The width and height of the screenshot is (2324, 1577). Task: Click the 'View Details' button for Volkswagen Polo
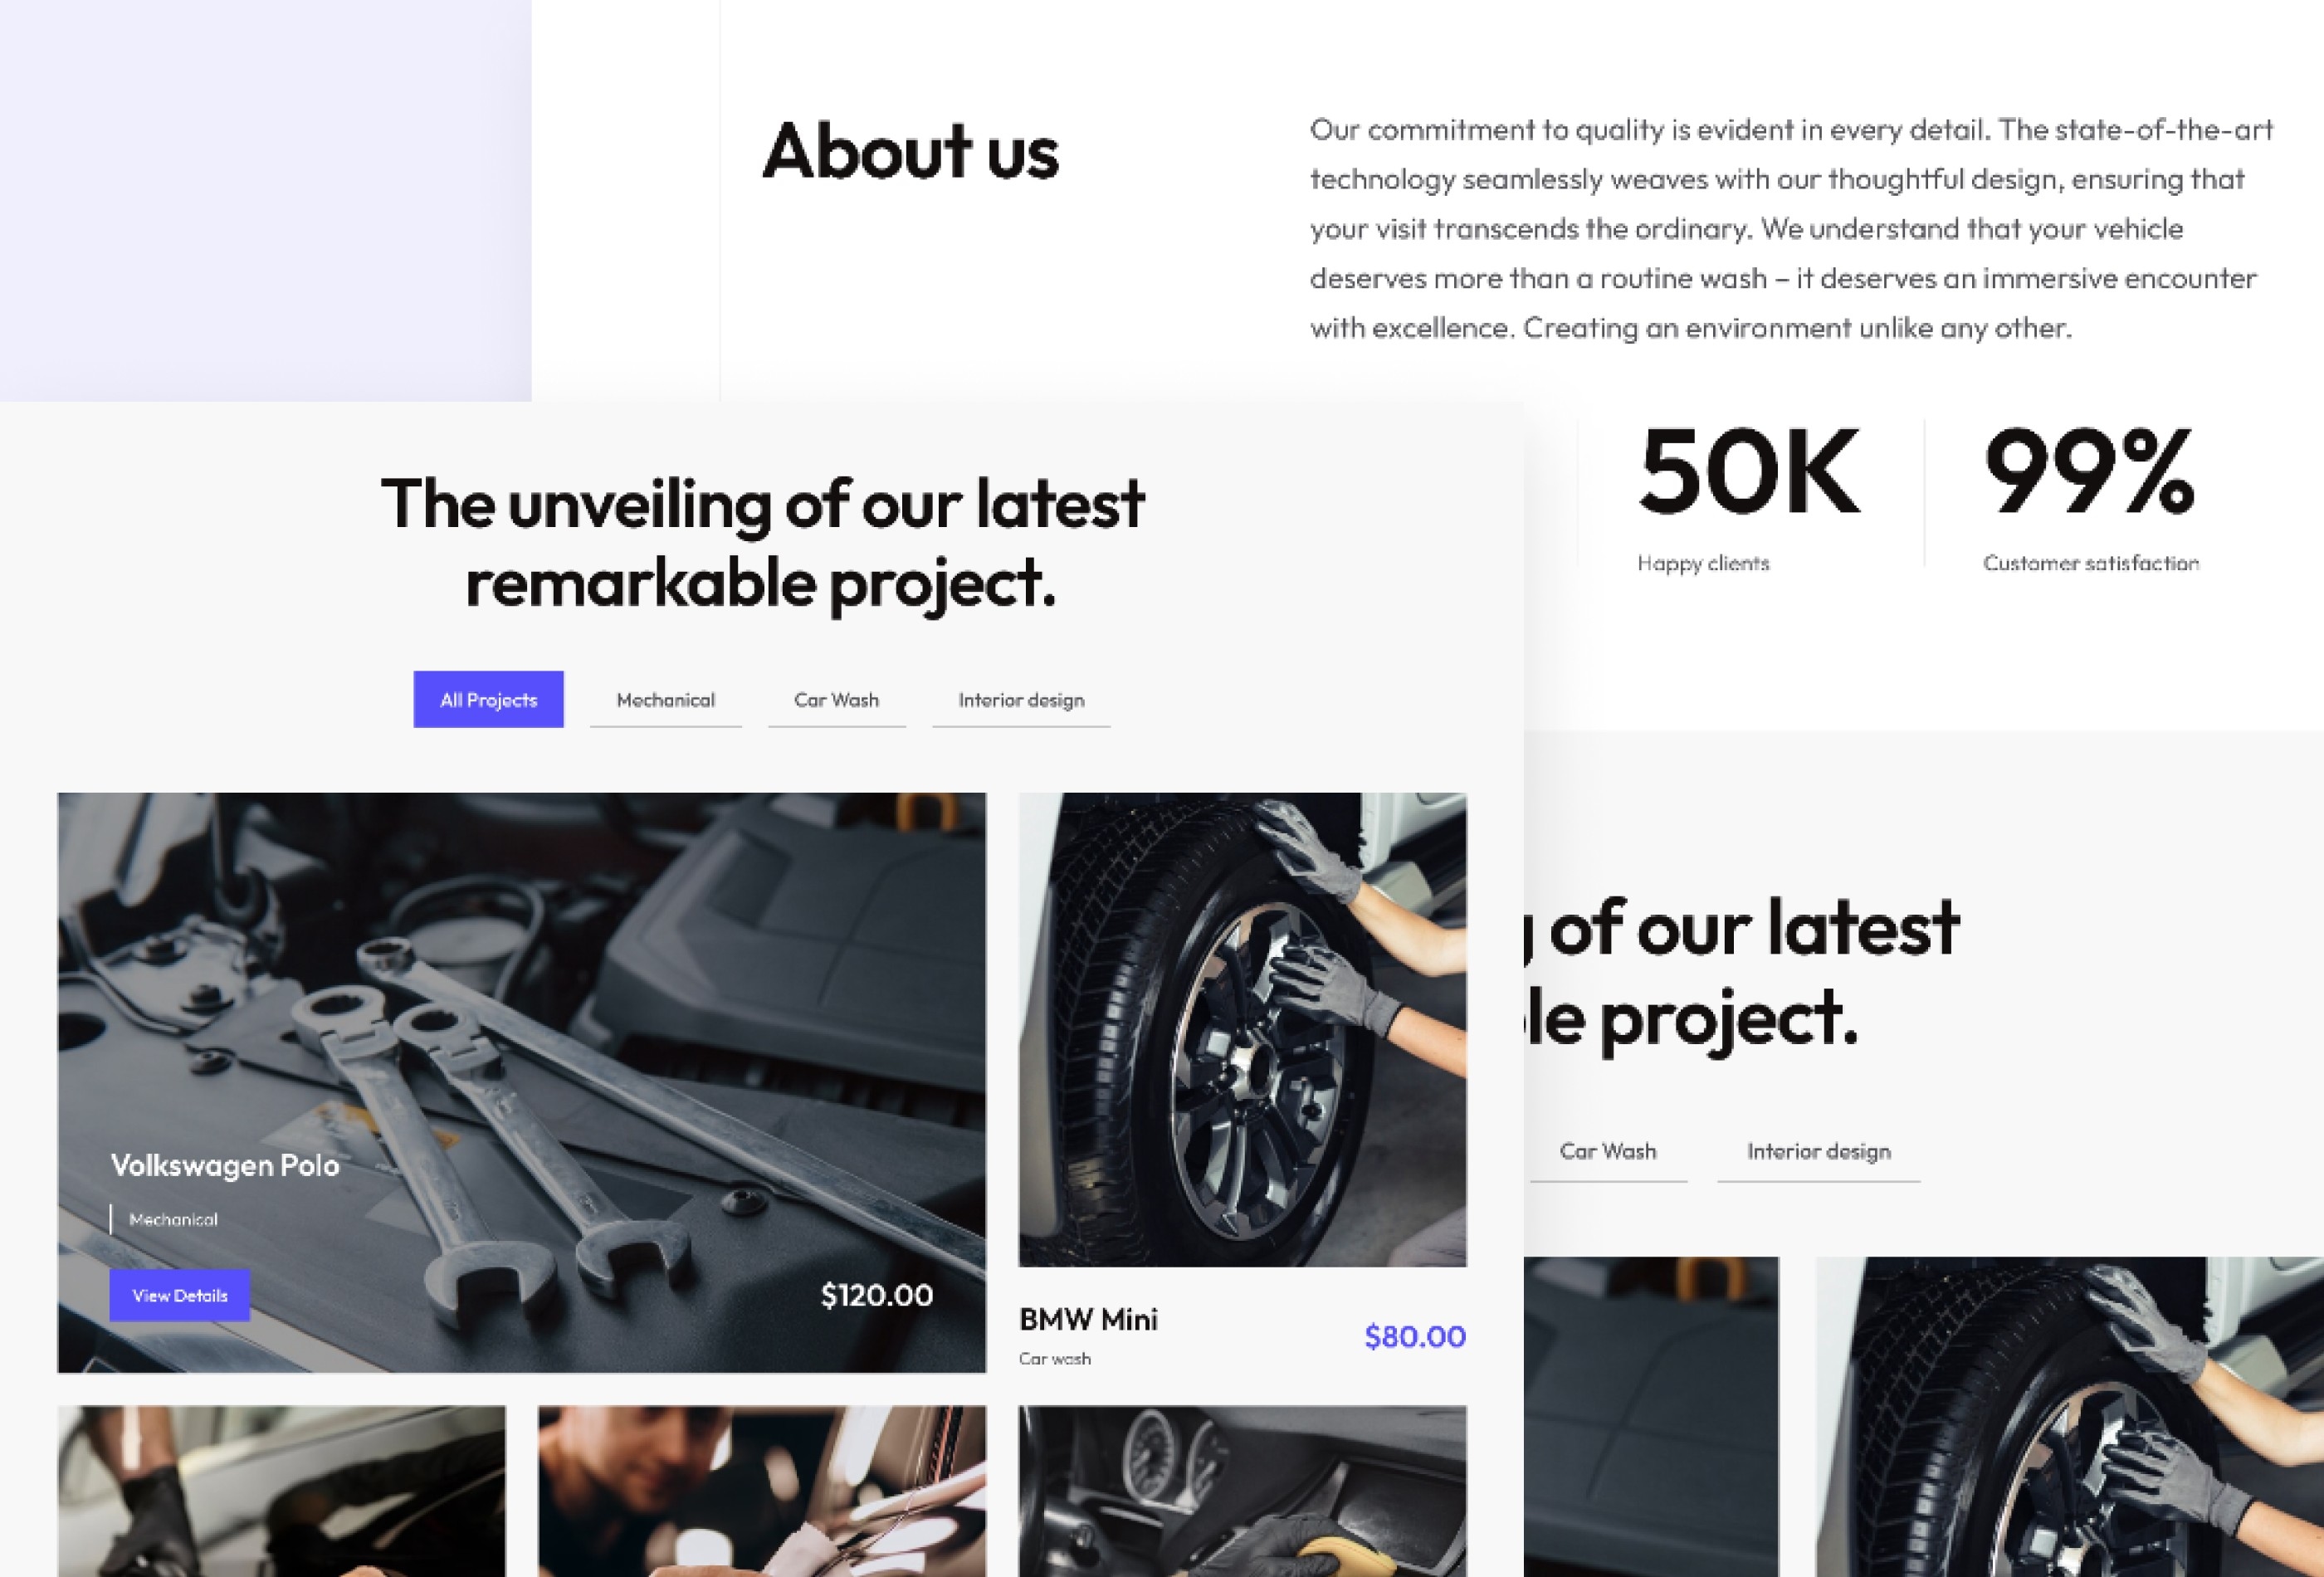(179, 1294)
